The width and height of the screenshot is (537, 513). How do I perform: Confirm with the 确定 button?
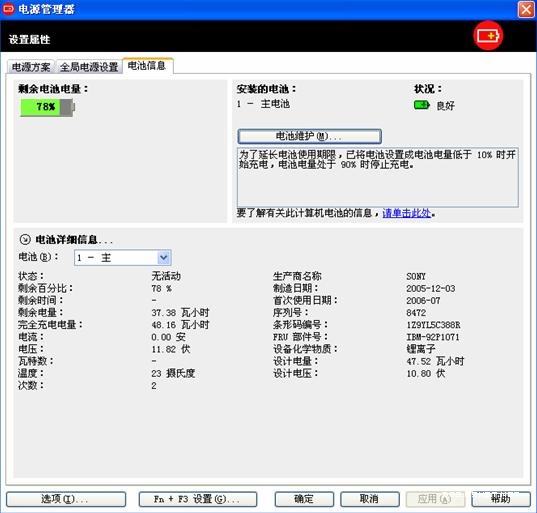304,499
